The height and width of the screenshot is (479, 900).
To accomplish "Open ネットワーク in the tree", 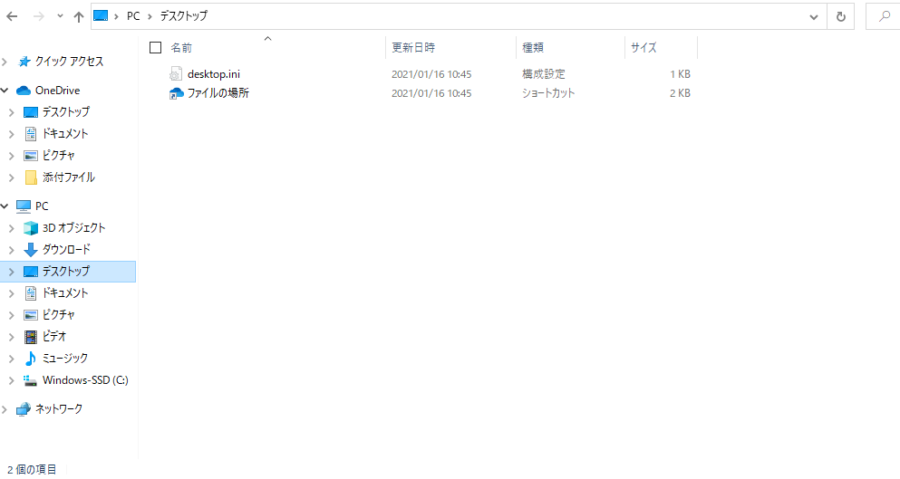I will tap(59, 408).
